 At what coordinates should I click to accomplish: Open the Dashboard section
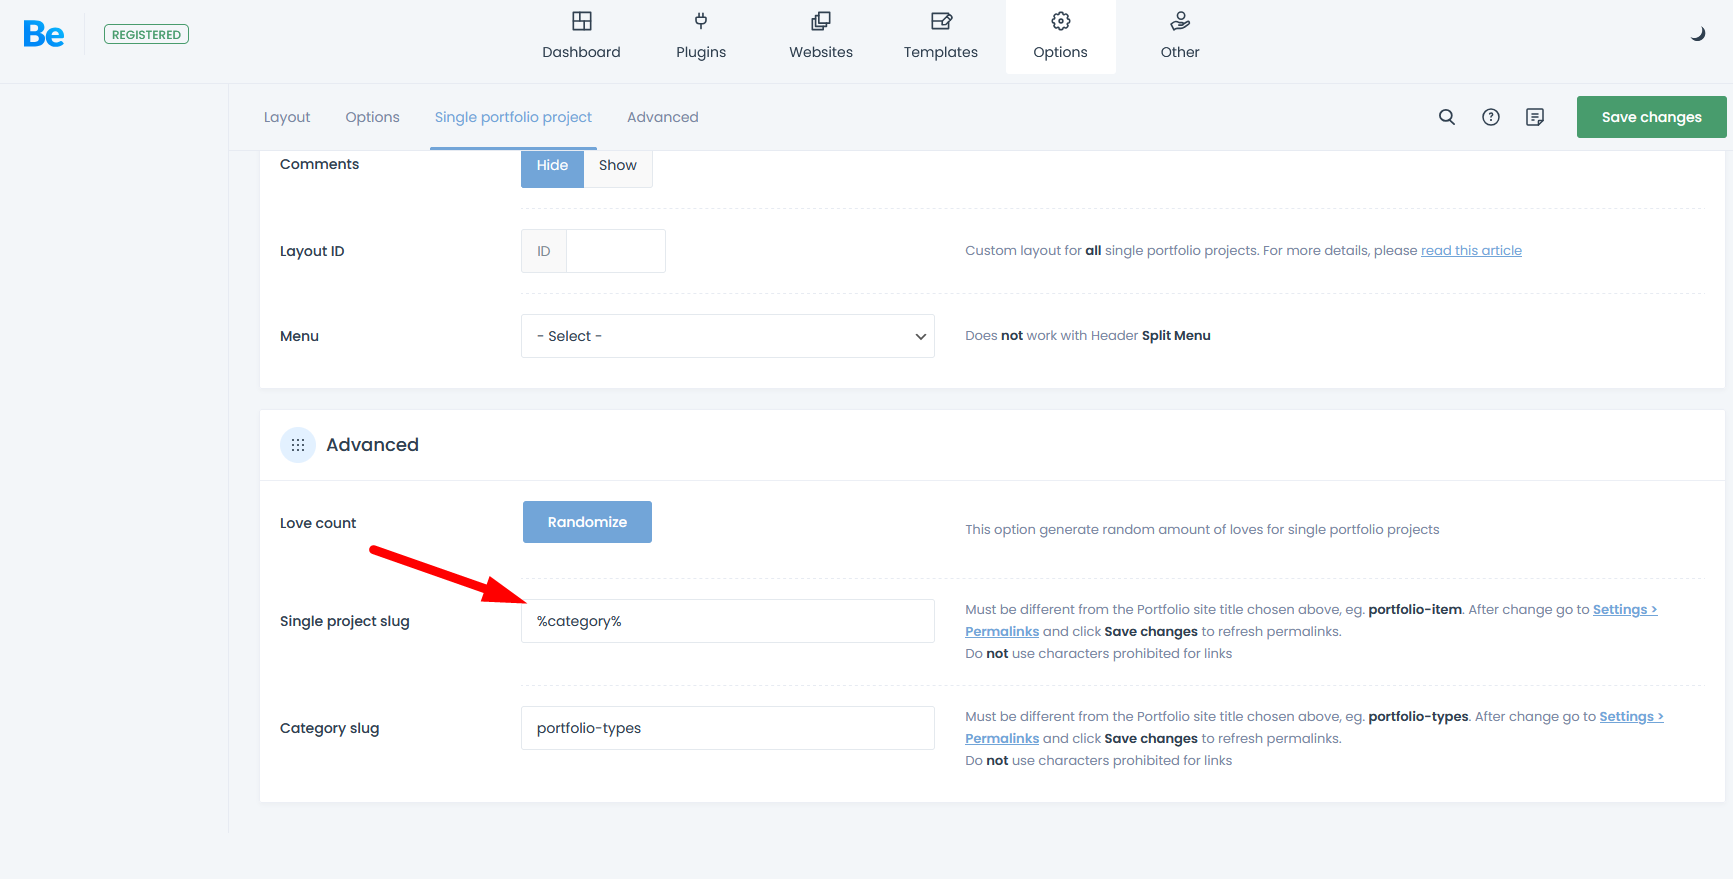(581, 36)
